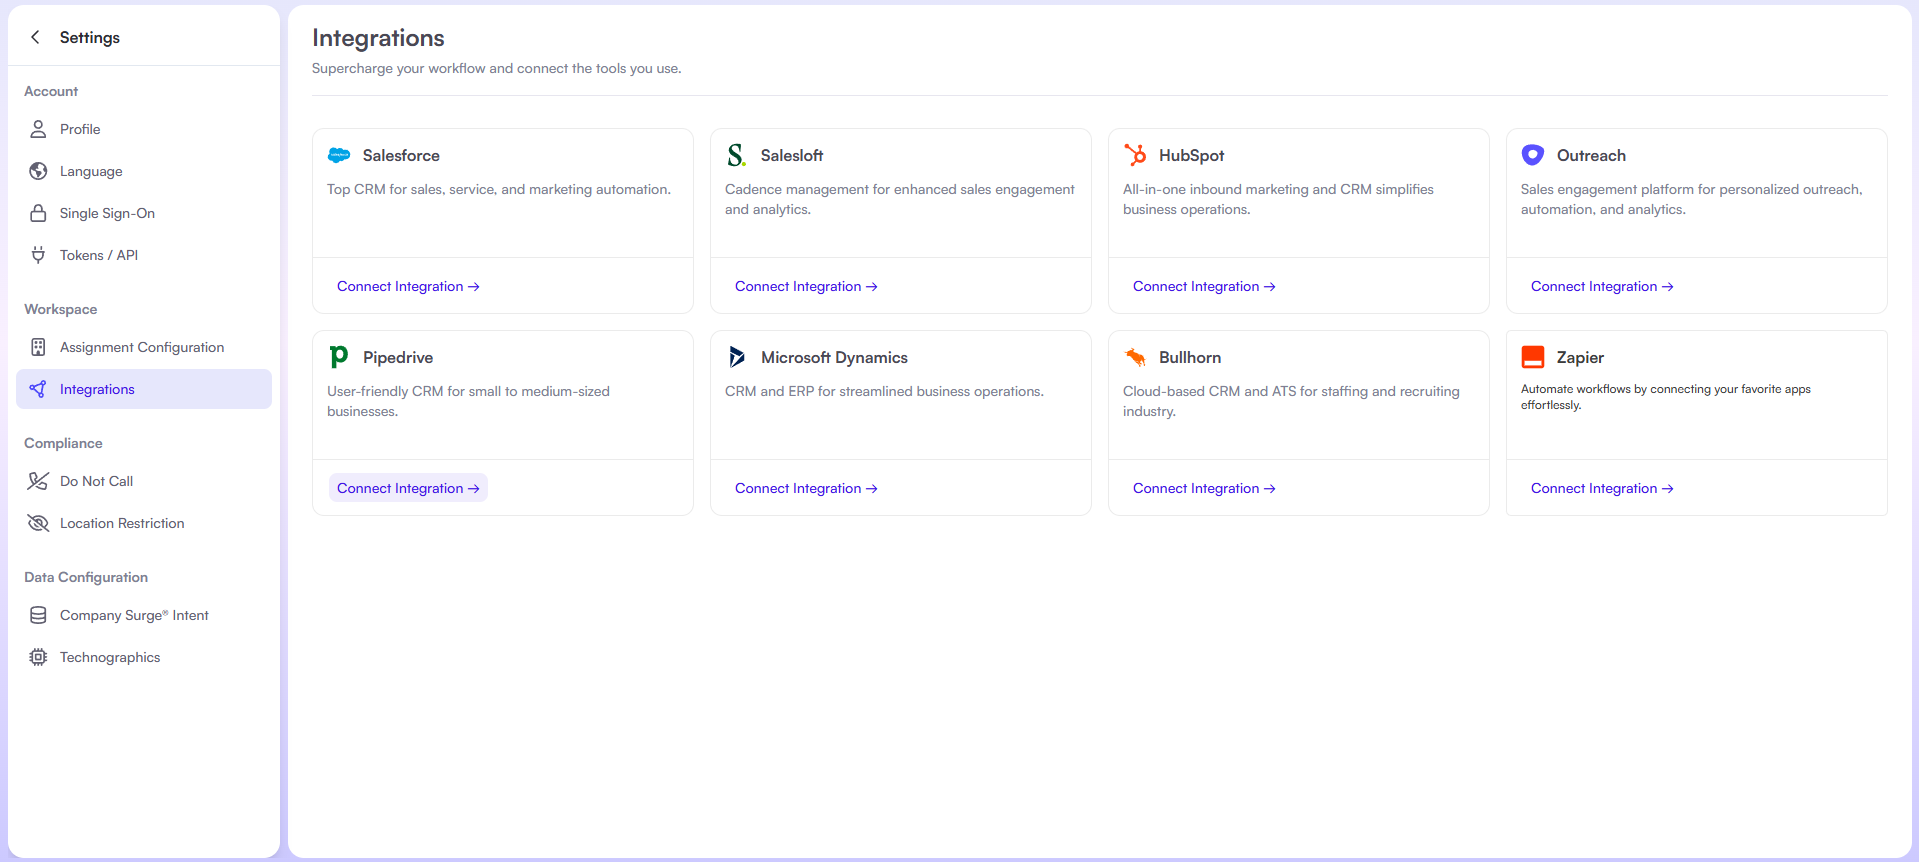Connect the Salesforce integration
The width and height of the screenshot is (1919, 862).
[408, 286]
